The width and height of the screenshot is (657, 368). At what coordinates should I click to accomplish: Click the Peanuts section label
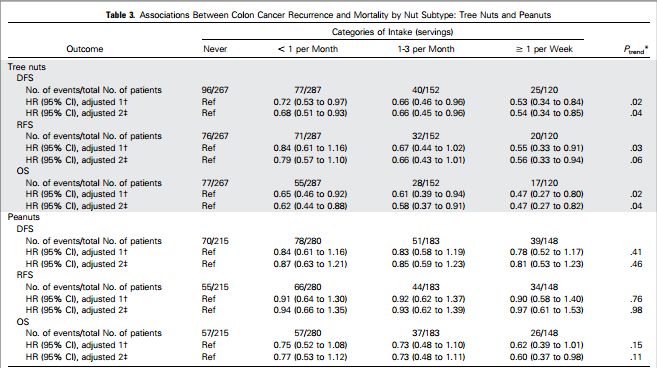[24, 217]
